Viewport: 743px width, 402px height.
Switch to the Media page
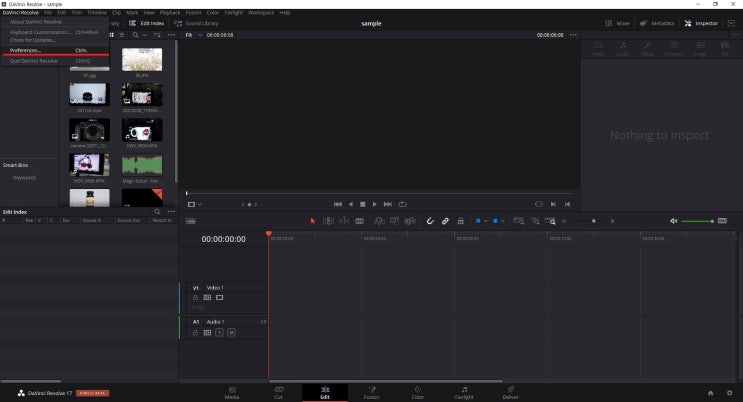[x=232, y=393]
